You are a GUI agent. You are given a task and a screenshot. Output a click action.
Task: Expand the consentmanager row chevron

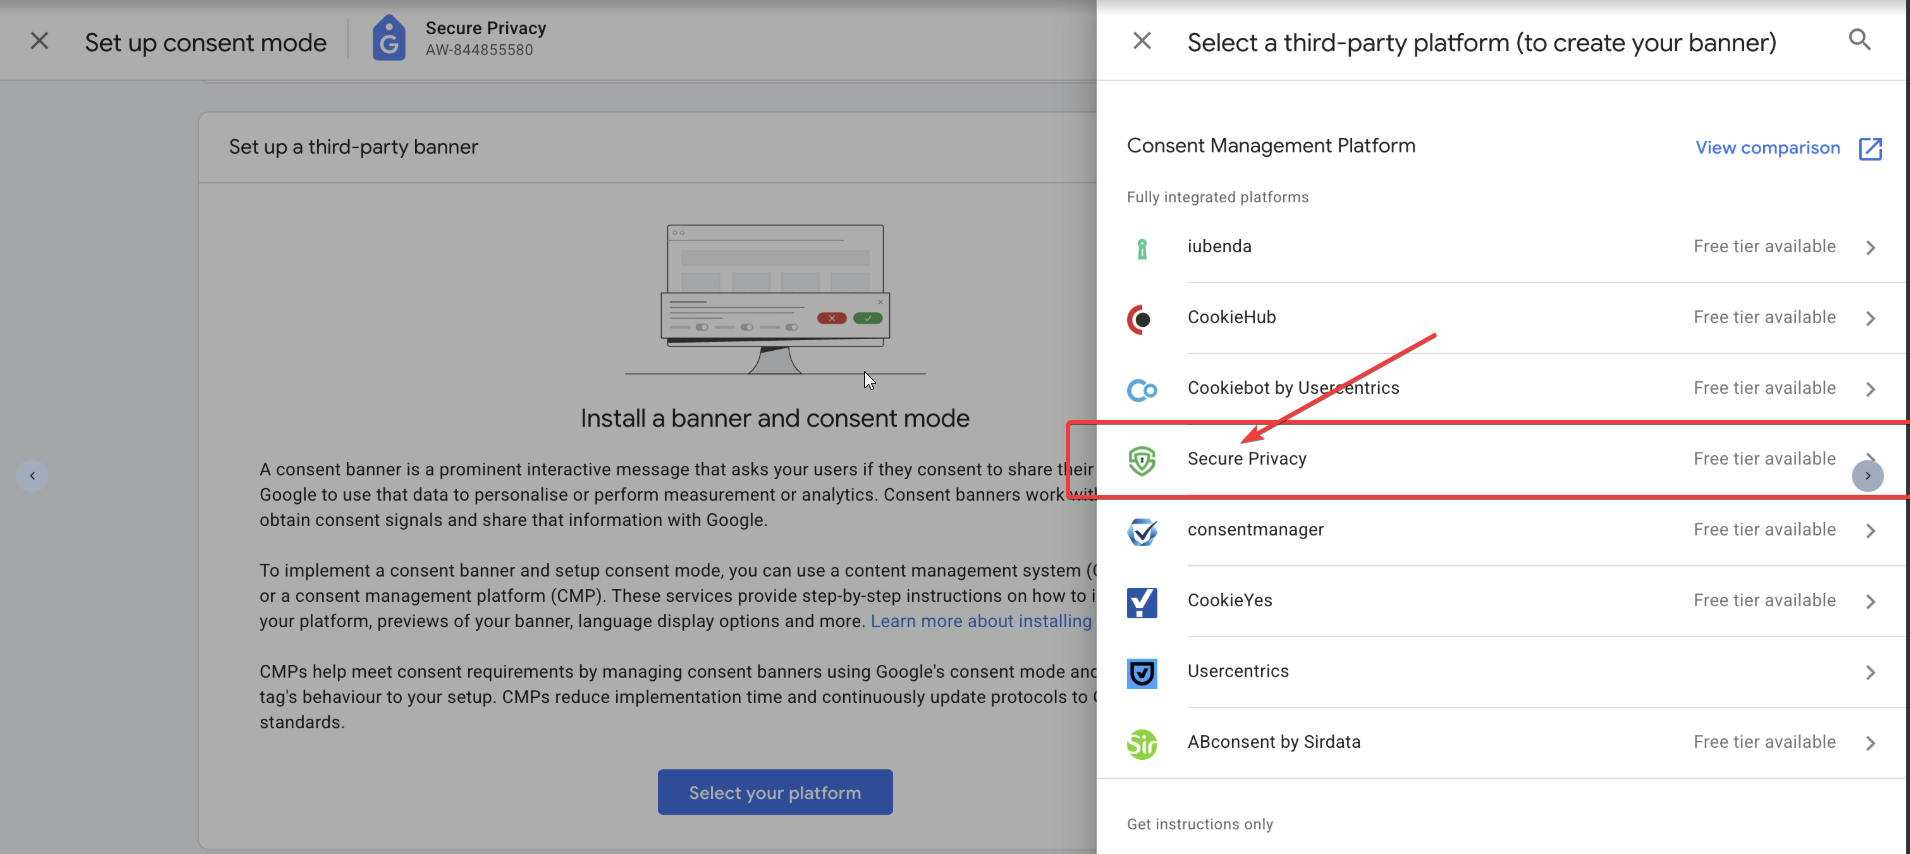pyautogui.click(x=1870, y=531)
